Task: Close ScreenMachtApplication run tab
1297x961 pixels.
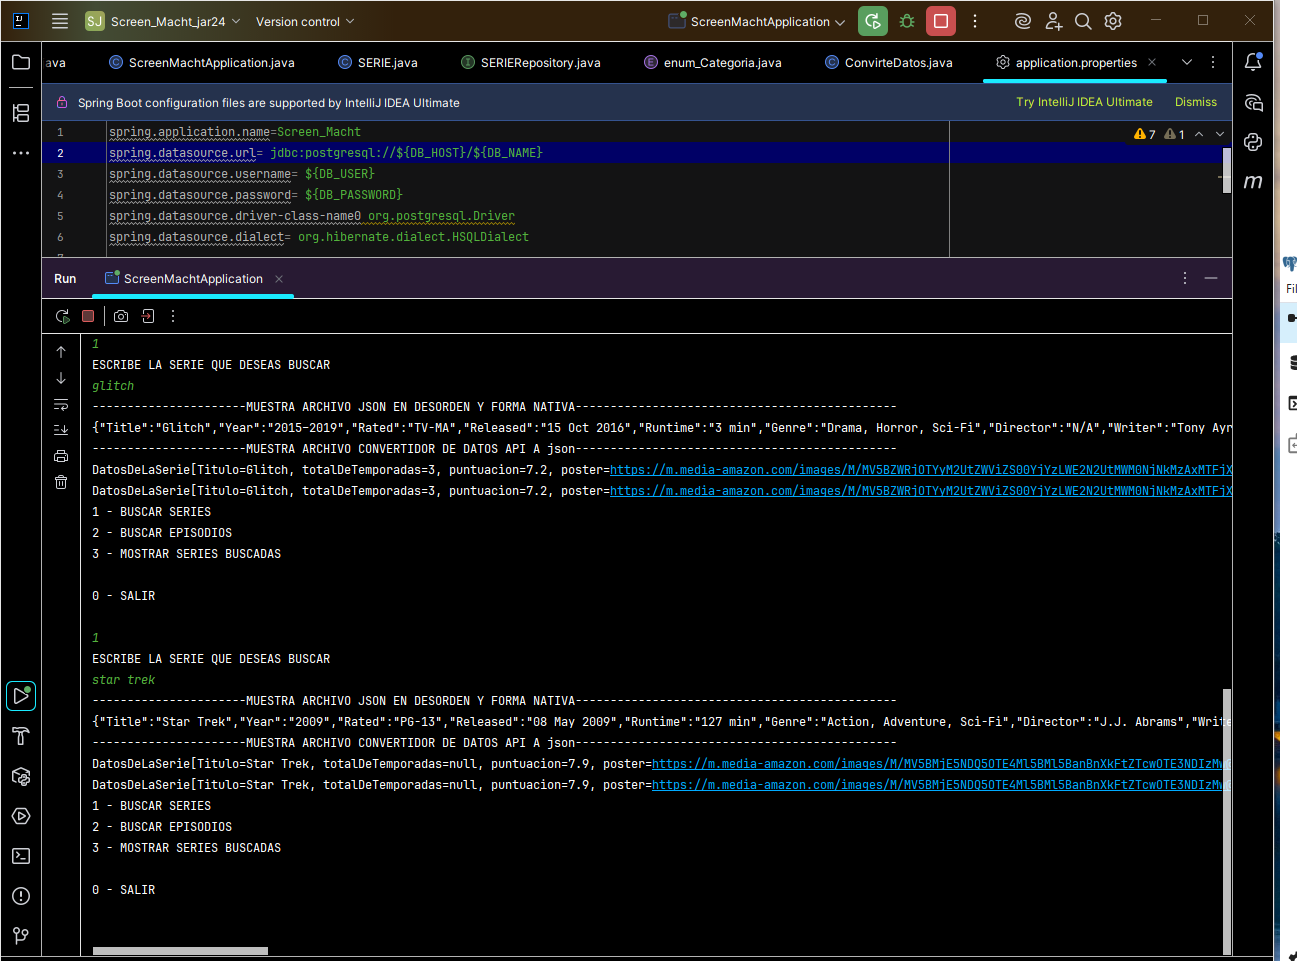Action: pos(279,279)
